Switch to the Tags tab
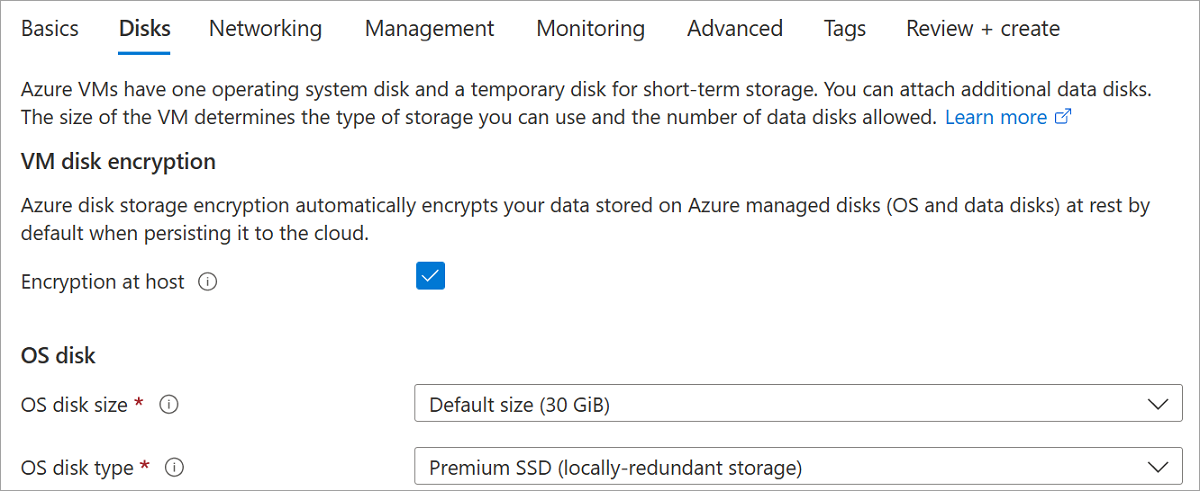 point(845,29)
